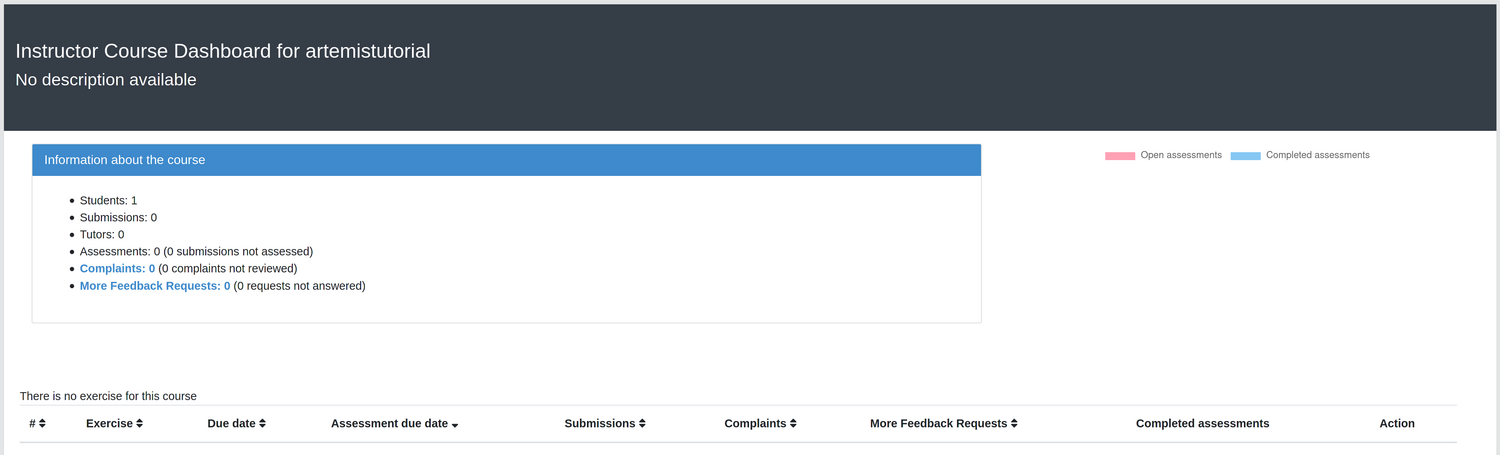Click the Open assessments legend label
1500x455 pixels.
click(1181, 155)
